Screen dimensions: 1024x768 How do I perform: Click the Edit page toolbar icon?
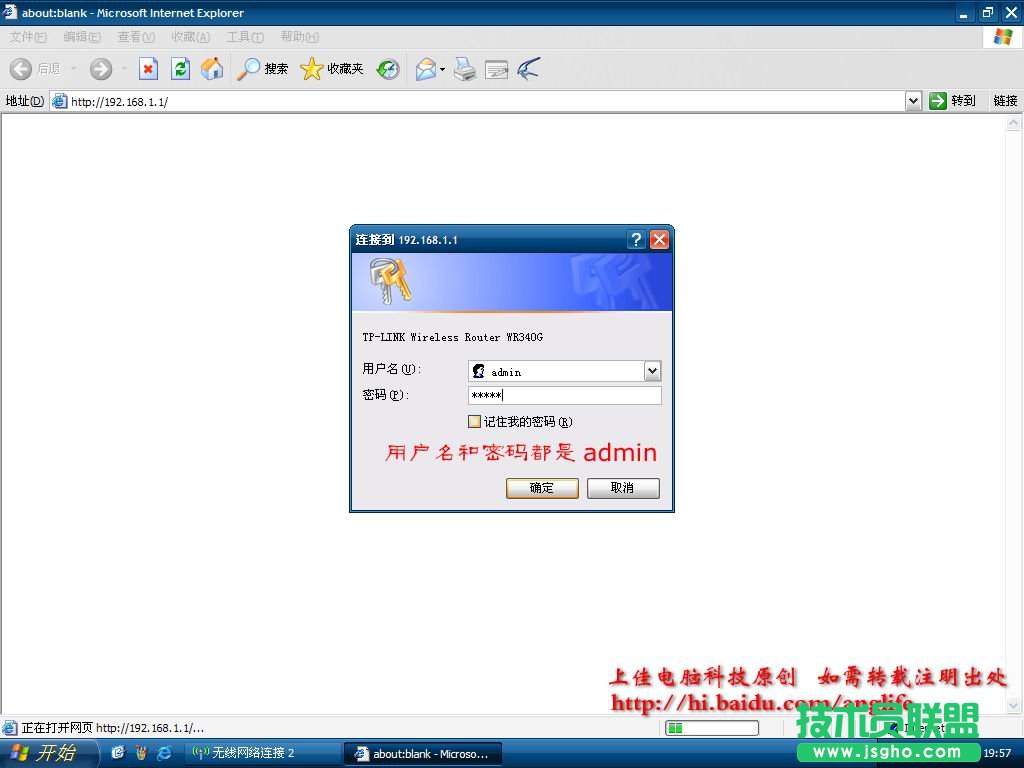(x=496, y=69)
